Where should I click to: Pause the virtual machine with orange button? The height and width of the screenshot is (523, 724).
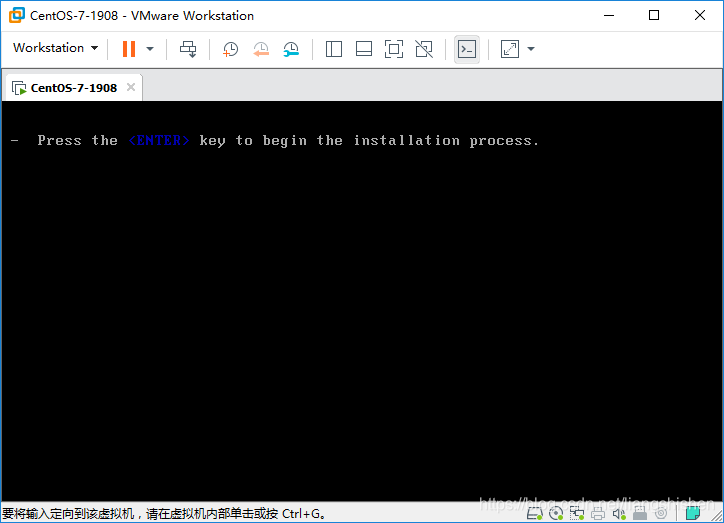coord(129,48)
